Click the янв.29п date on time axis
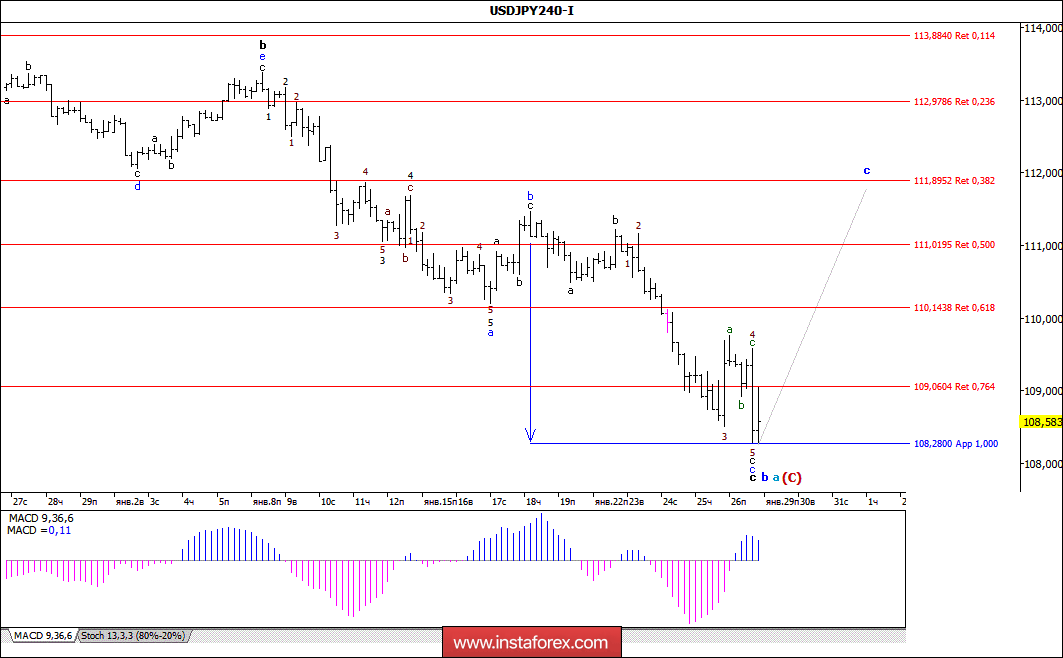1063x658 pixels. 782,501
